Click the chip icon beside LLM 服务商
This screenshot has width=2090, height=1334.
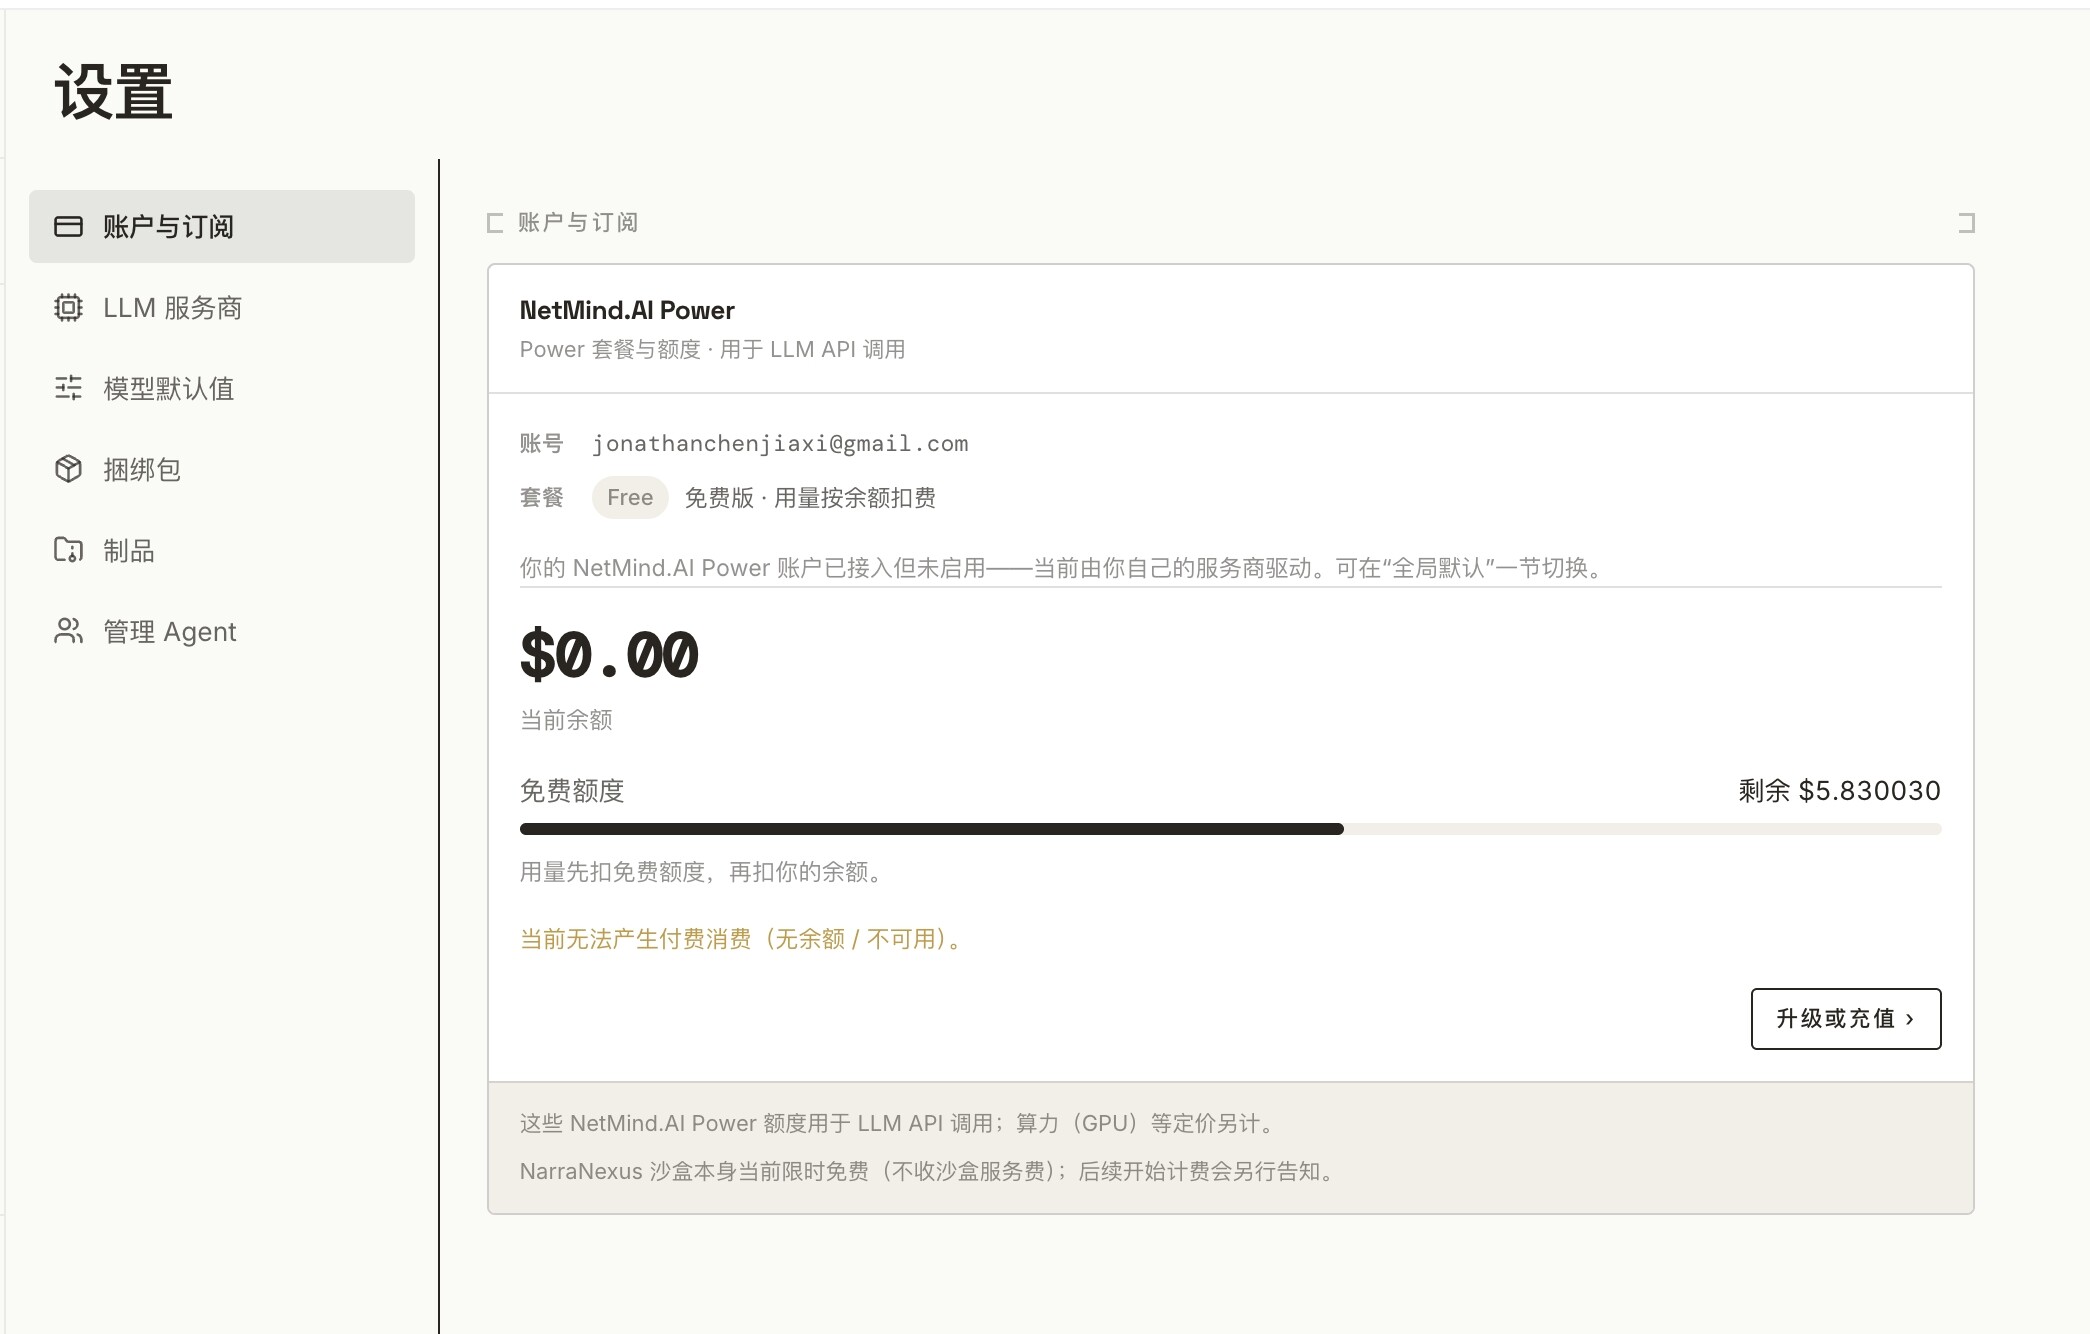pos(68,308)
